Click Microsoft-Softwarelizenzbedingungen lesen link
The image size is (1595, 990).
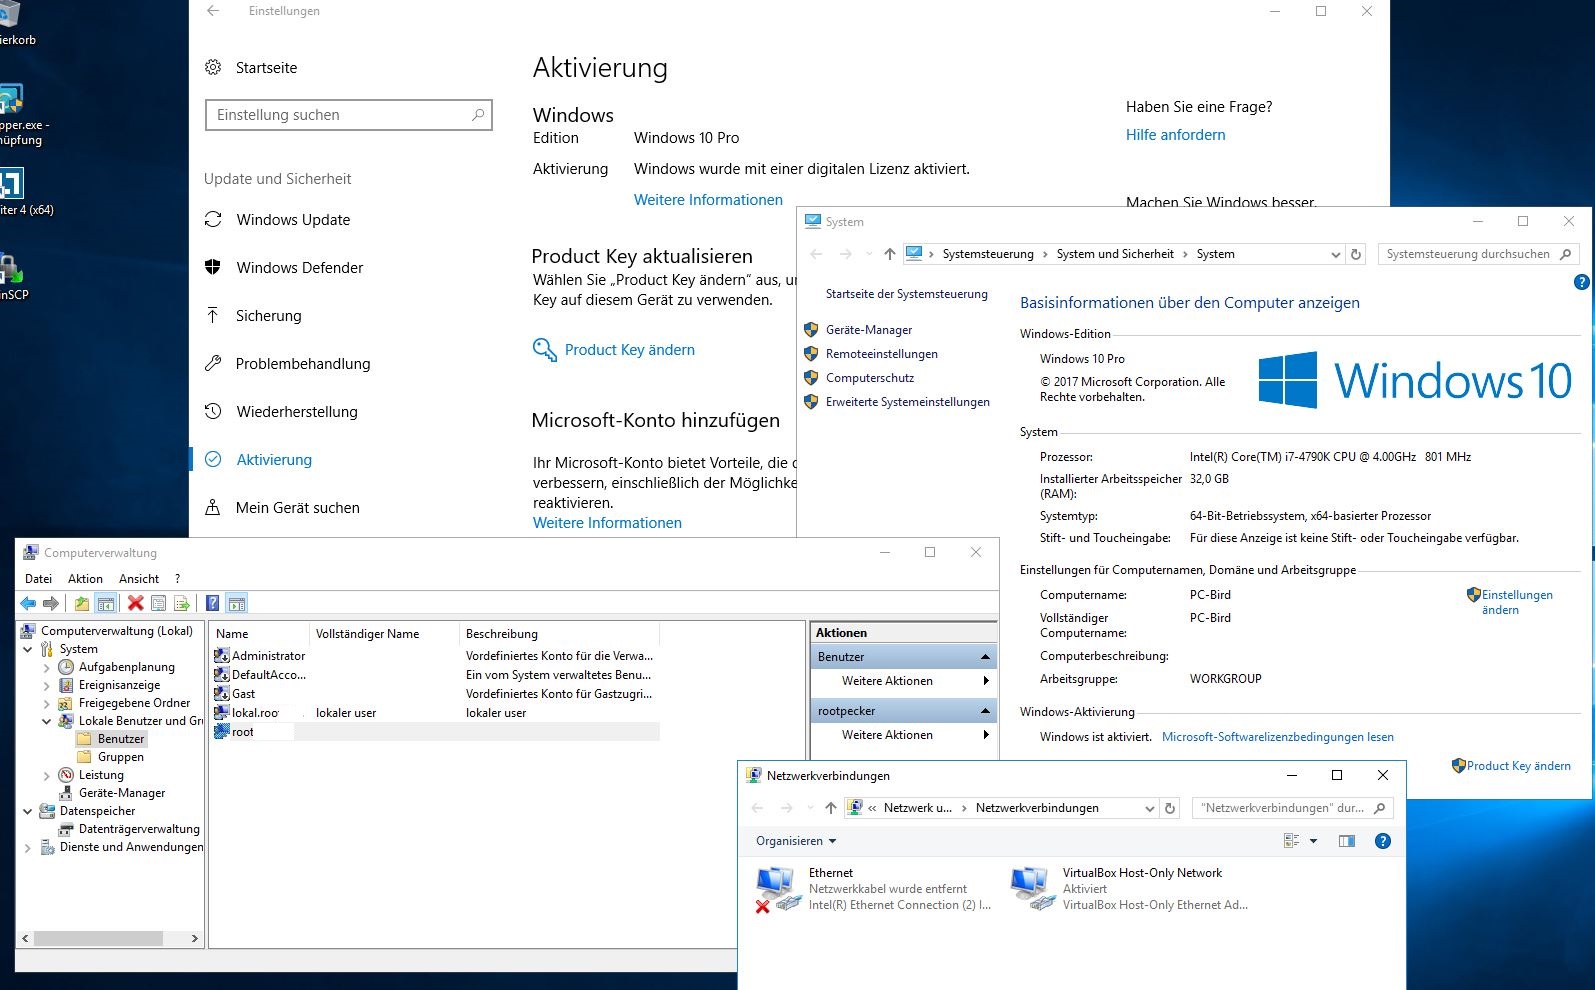coord(1278,737)
